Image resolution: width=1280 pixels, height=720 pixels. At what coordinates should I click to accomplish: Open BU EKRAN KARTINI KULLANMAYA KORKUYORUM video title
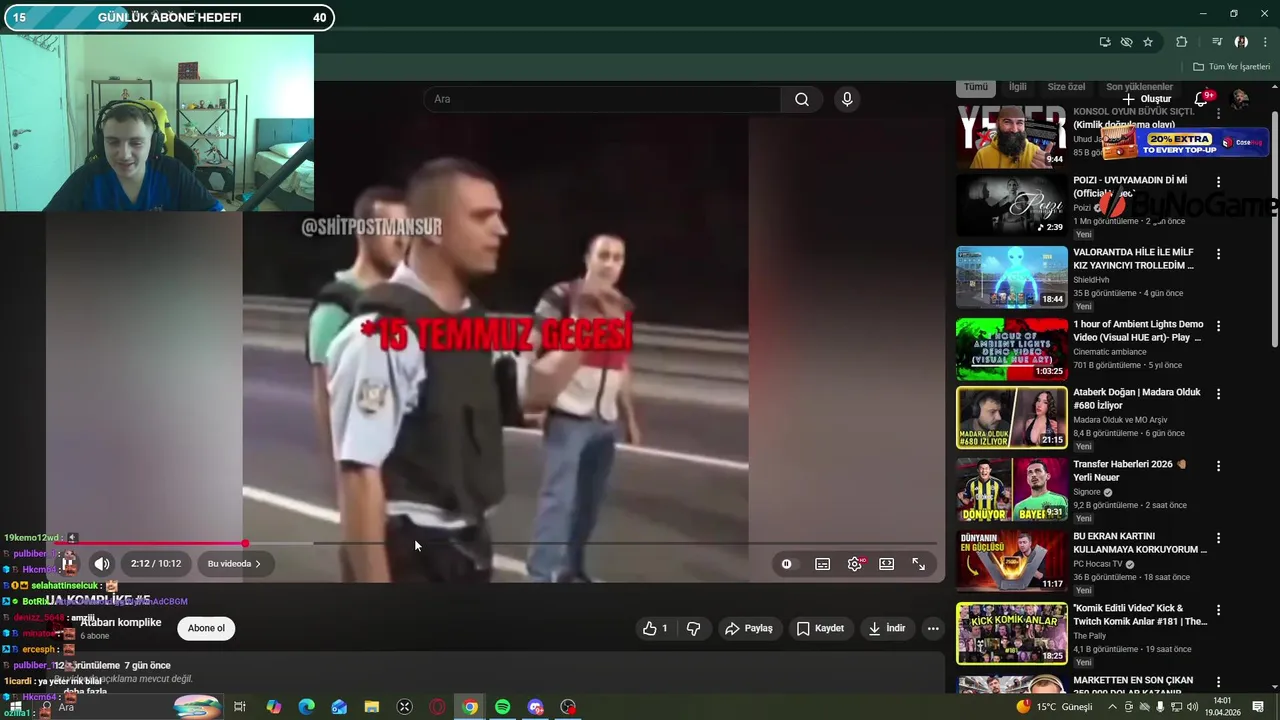tap(1140, 543)
